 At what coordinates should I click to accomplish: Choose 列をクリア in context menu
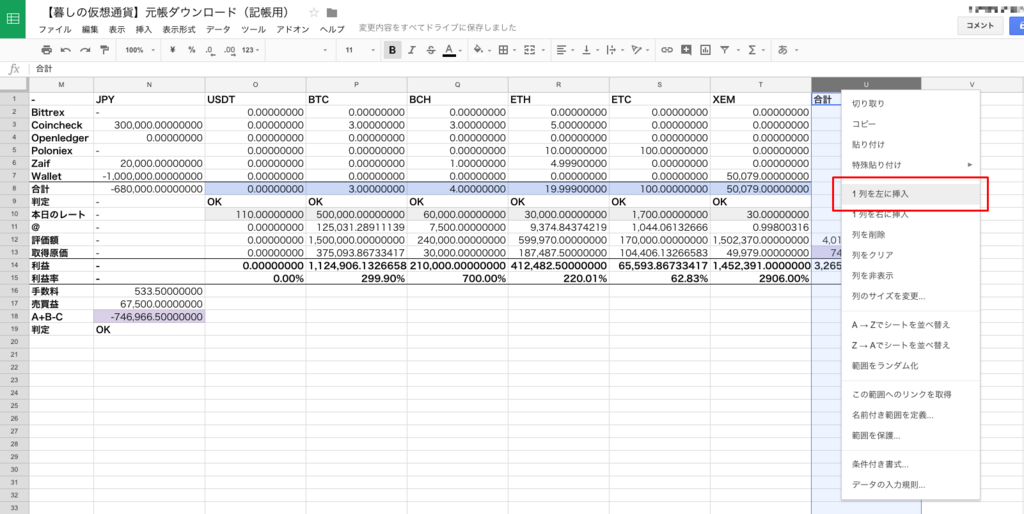911,255
